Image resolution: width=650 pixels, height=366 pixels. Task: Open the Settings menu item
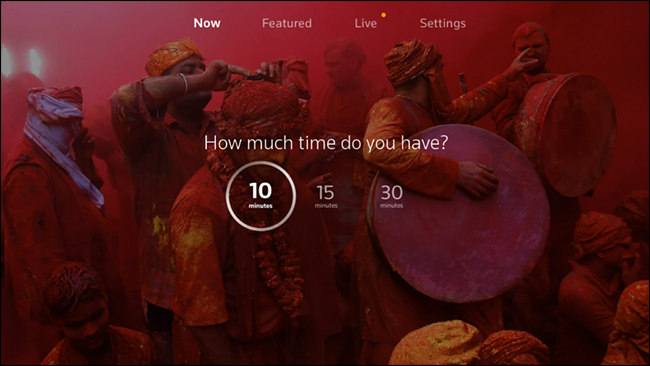pyautogui.click(x=442, y=23)
